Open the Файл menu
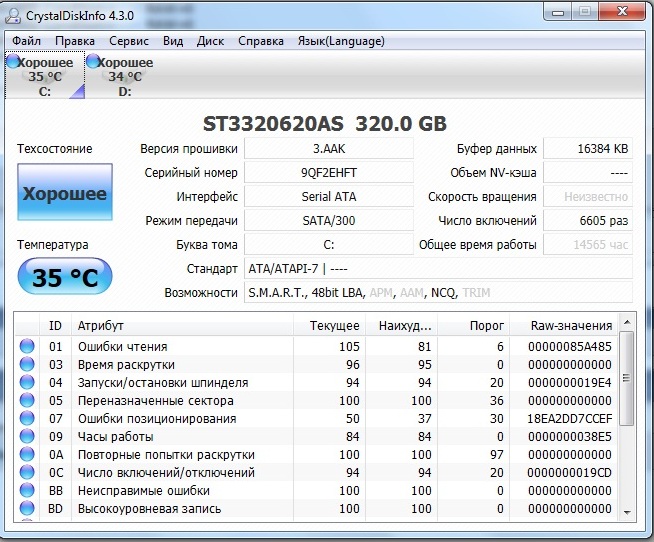 (26, 41)
